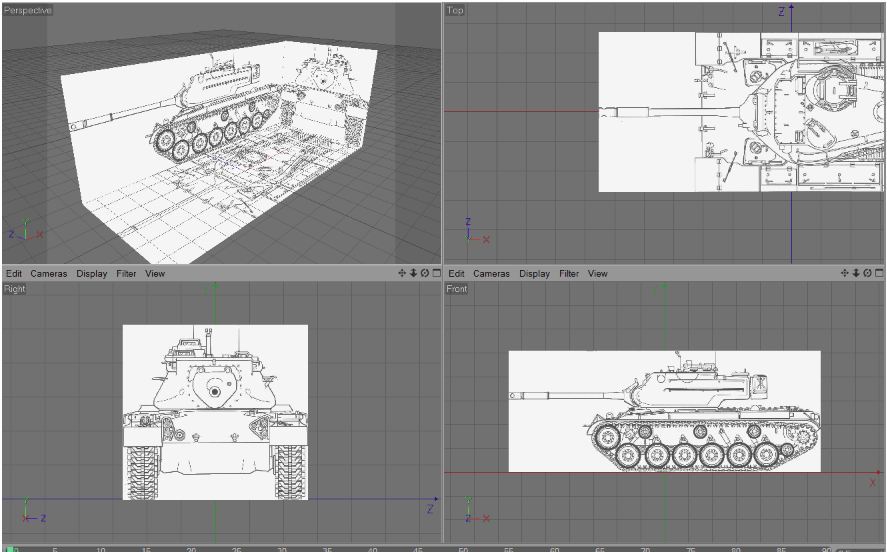Click the rotate camera icon of Right viewport

(425, 273)
